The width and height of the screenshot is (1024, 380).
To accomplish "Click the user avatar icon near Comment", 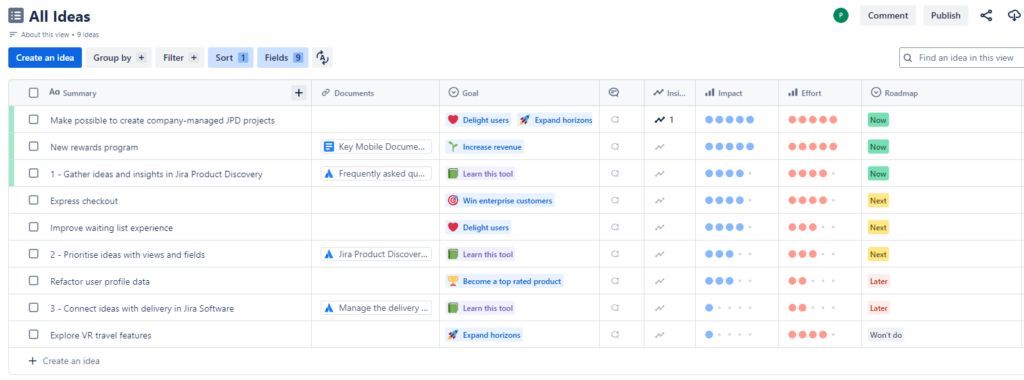I will [840, 16].
